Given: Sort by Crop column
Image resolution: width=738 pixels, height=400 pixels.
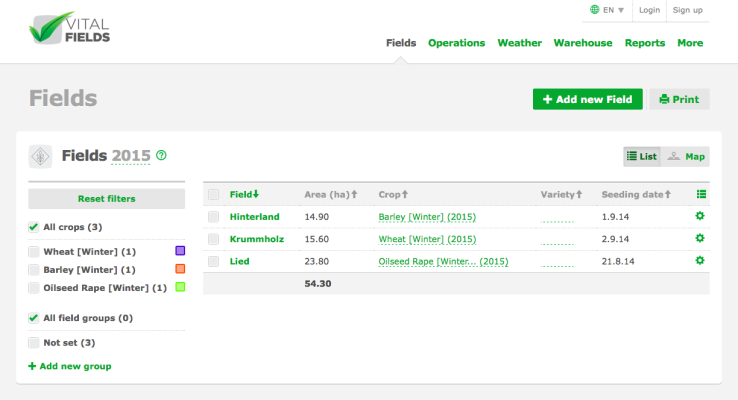Looking at the screenshot, I should click(x=393, y=194).
